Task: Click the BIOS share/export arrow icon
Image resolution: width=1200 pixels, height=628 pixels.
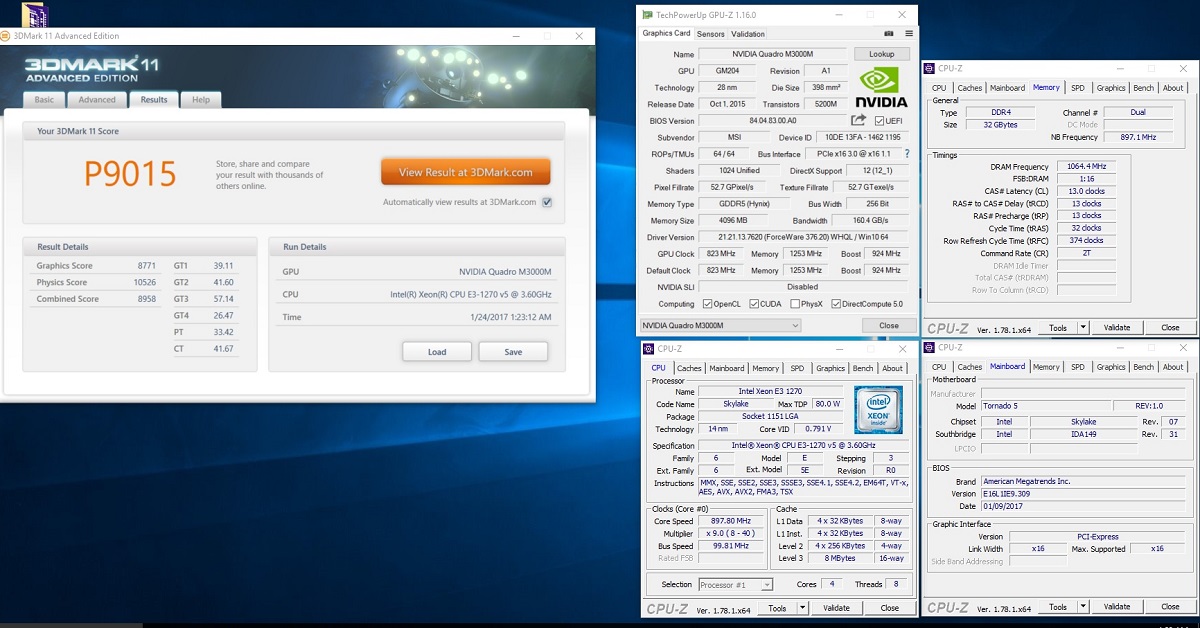Action: [x=858, y=121]
